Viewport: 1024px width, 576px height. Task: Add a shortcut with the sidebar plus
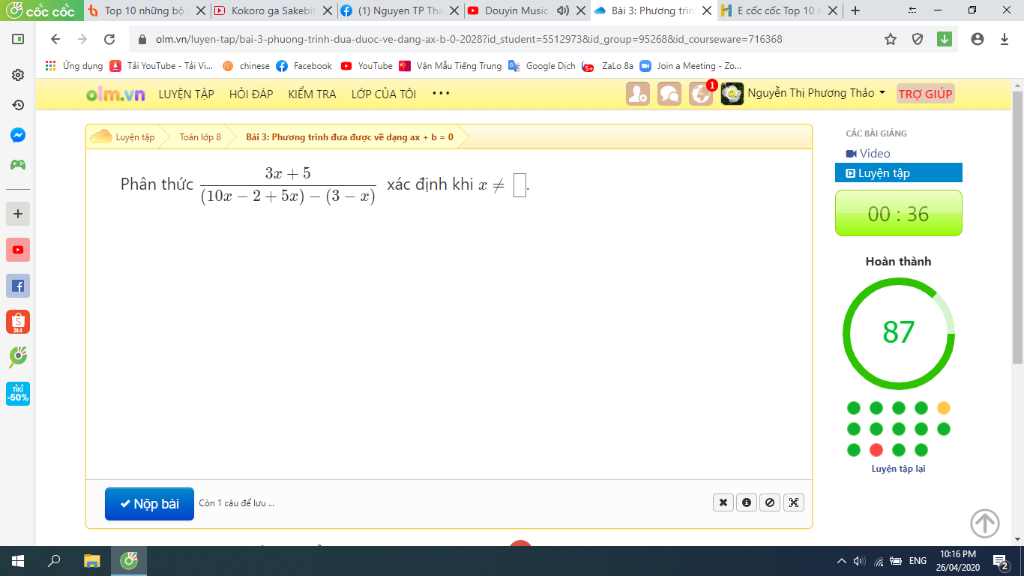[x=18, y=214]
